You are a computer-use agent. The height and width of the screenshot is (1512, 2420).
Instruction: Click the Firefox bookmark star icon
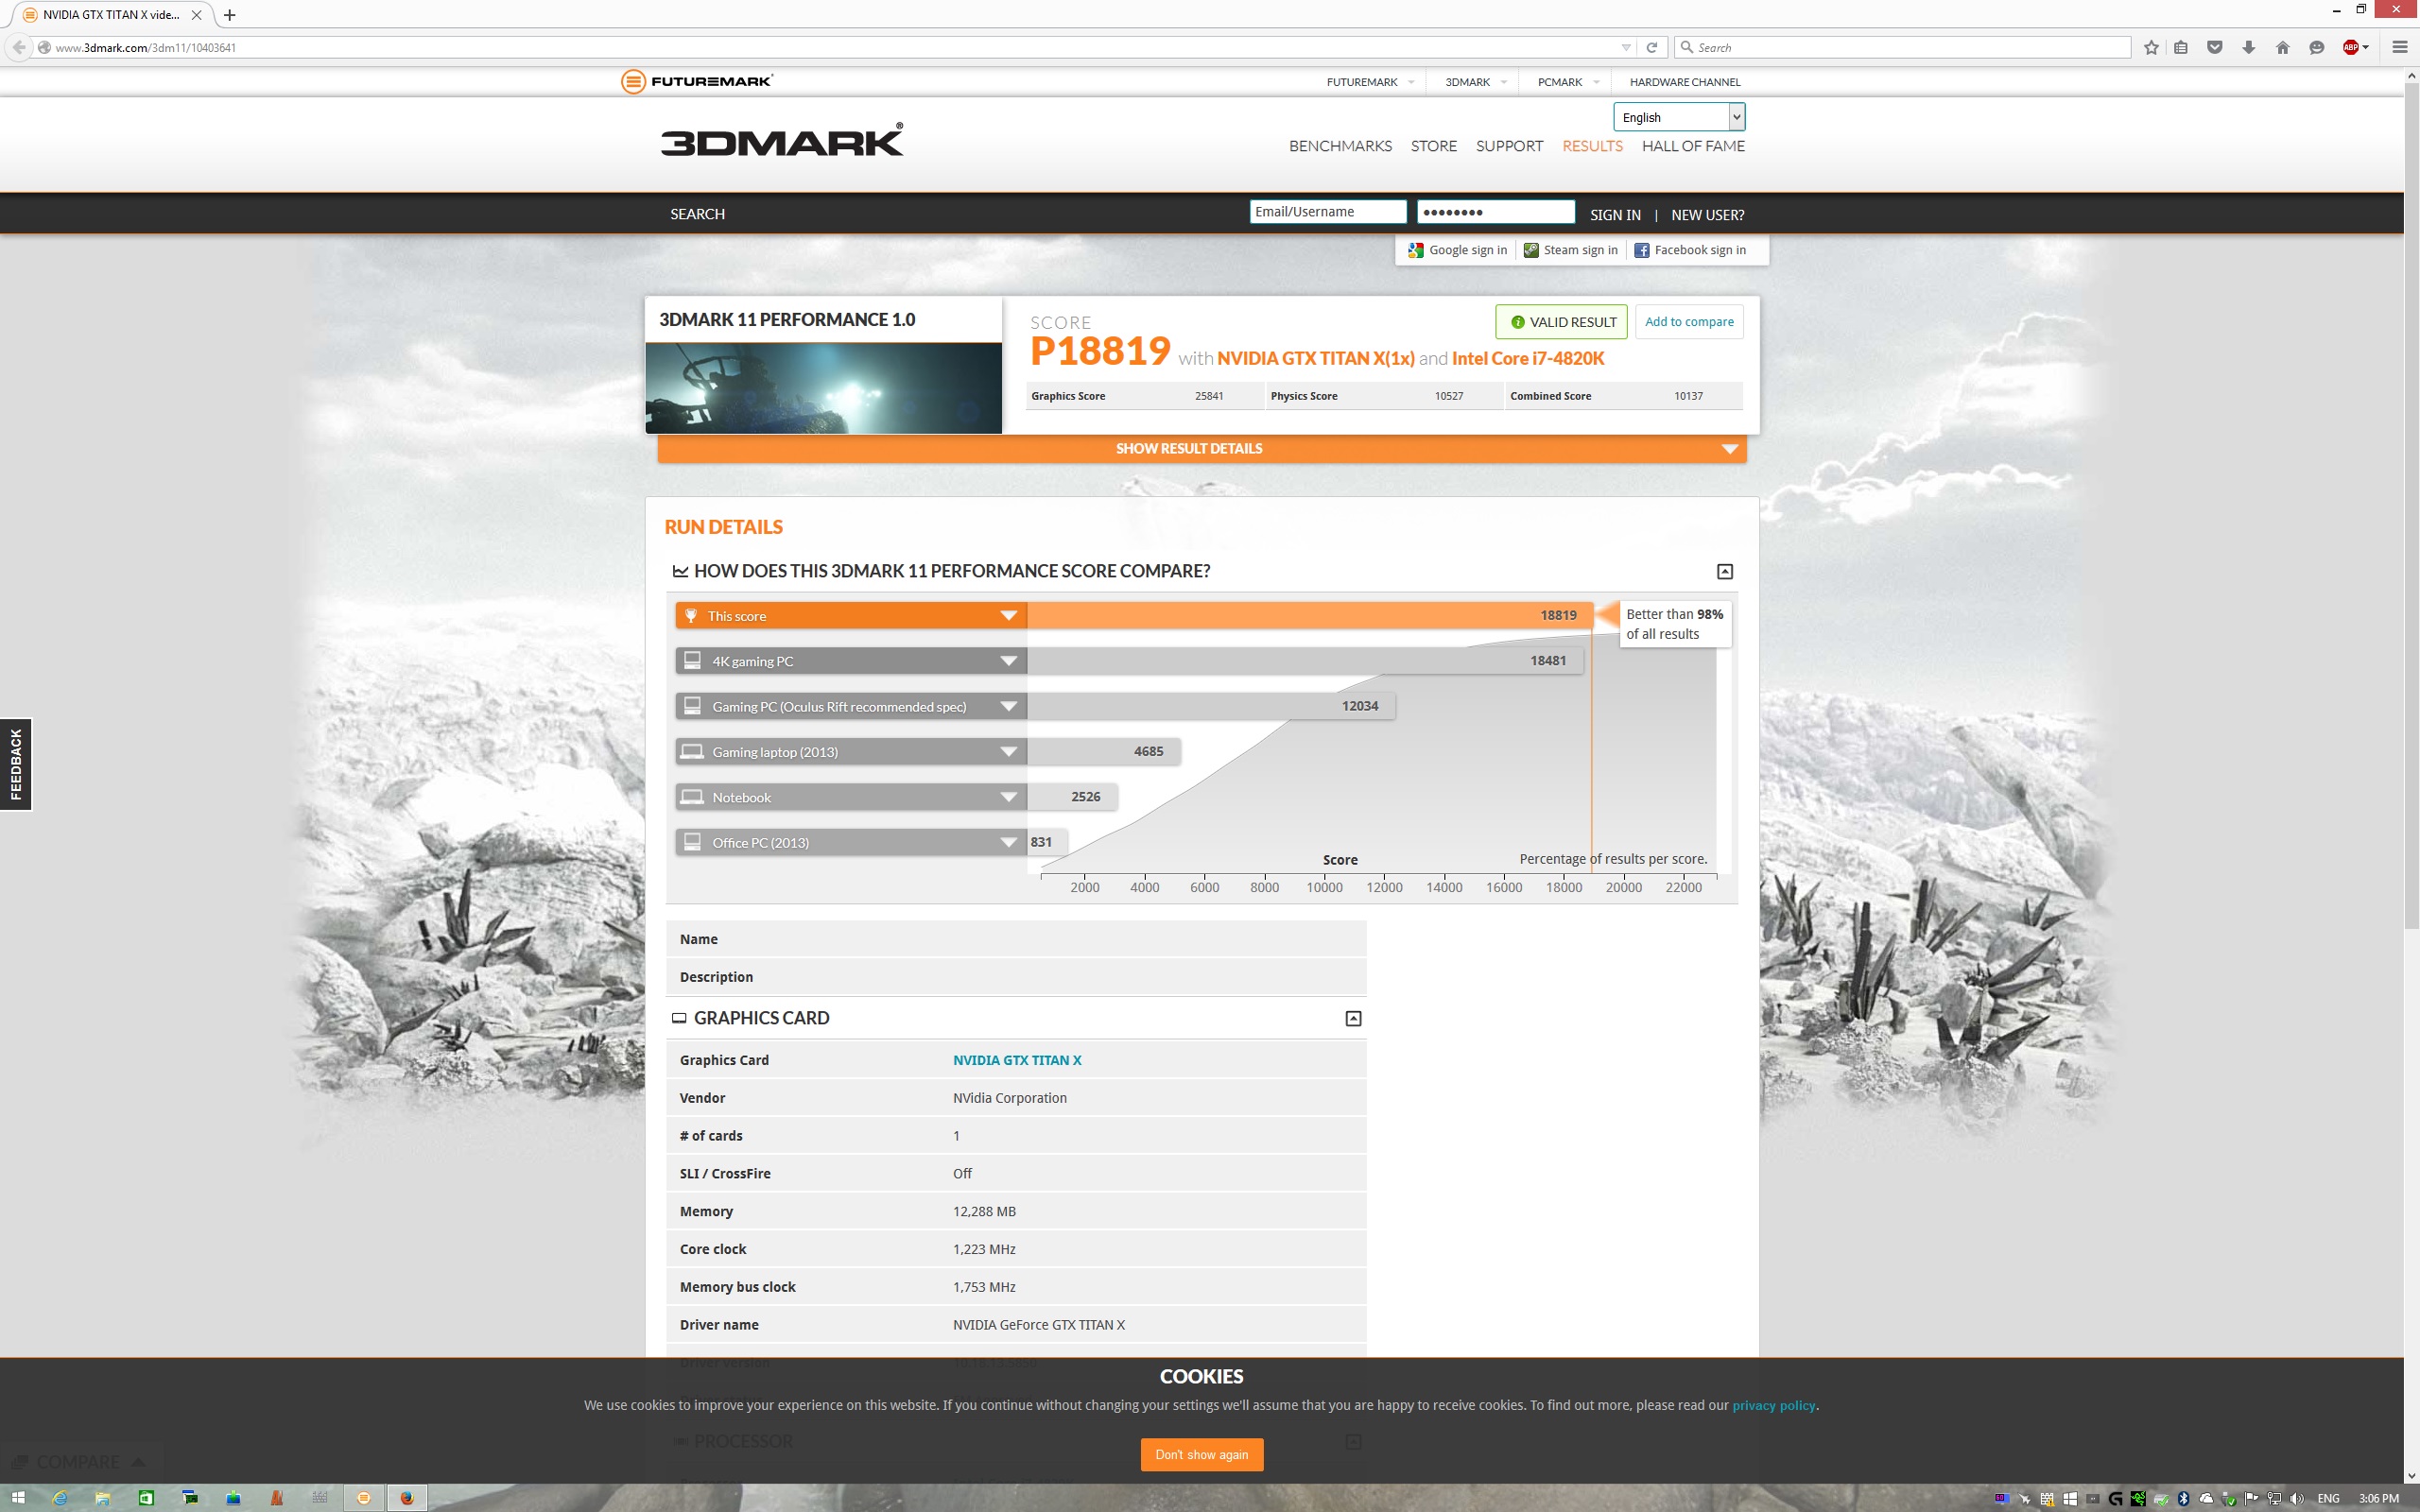pyautogui.click(x=2151, y=47)
